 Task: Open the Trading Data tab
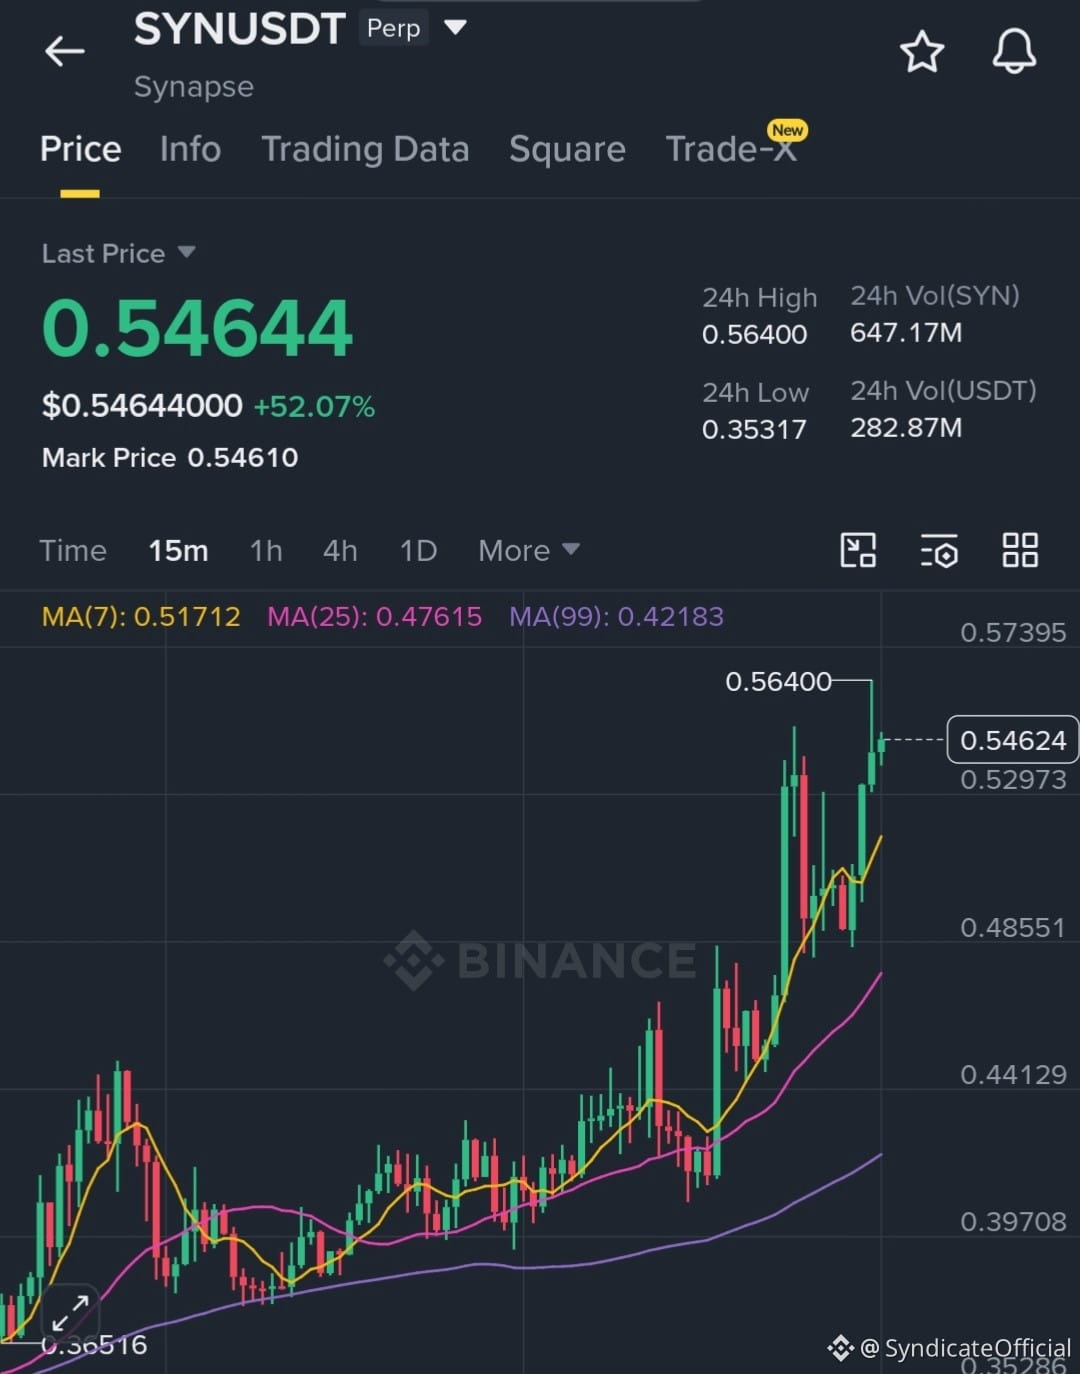365,149
